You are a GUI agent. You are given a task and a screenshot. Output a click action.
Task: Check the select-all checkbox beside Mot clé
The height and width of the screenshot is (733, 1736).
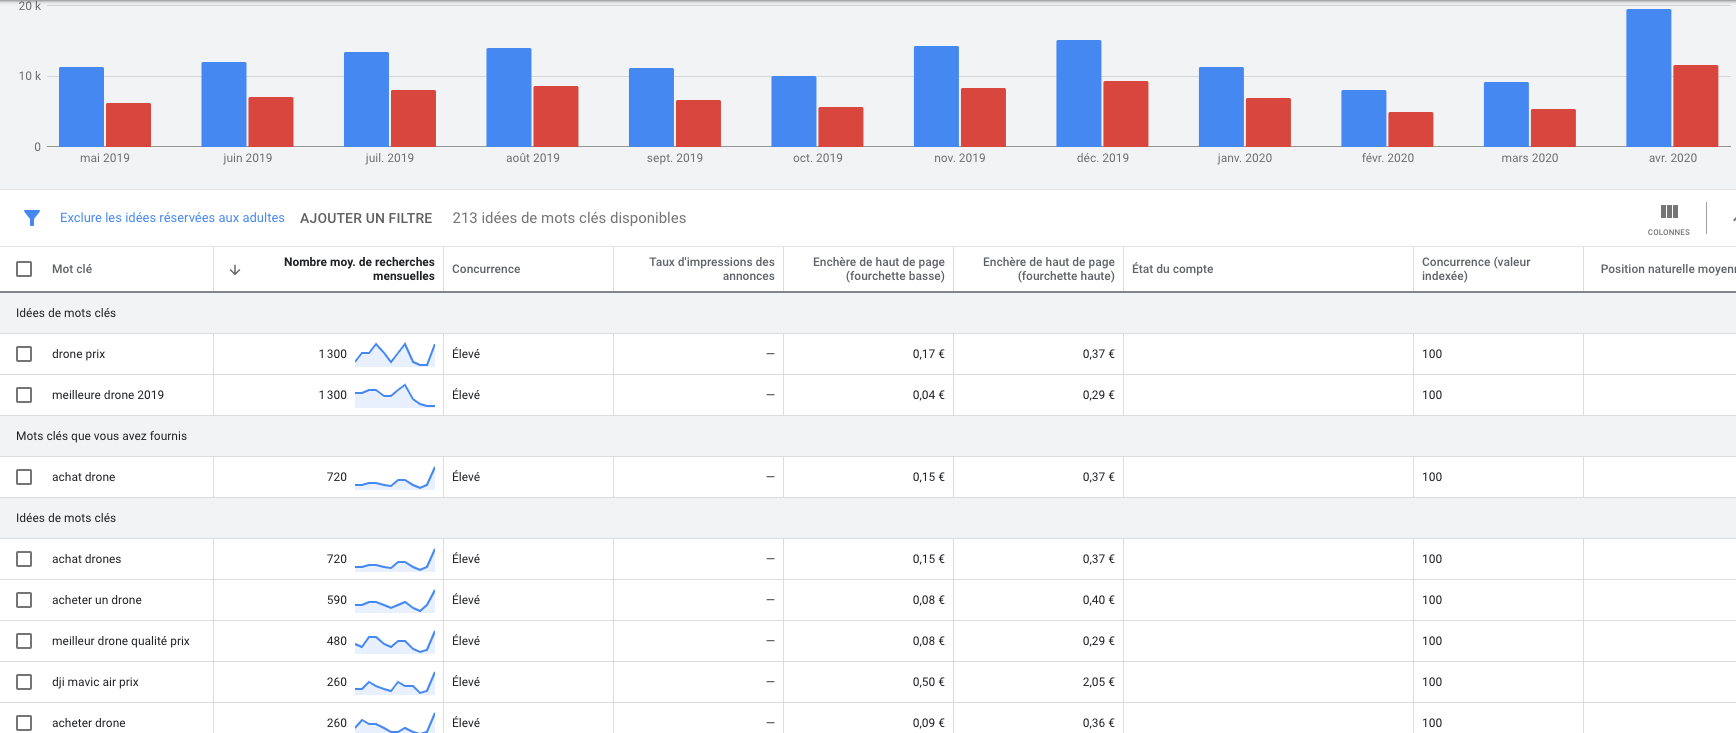tap(24, 269)
